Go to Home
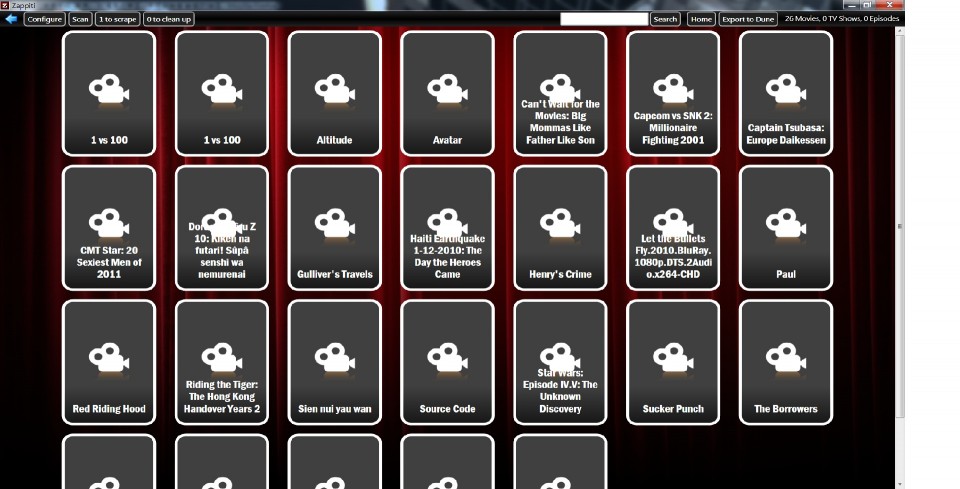This screenshot has width=960, height=489. (x=701, y=19)
